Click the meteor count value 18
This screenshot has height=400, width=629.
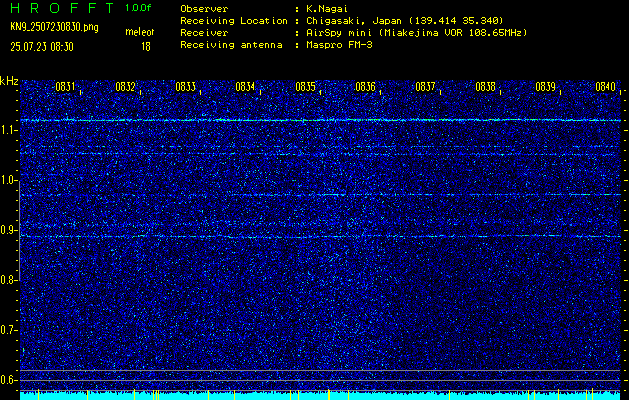[x=146, y=47]
